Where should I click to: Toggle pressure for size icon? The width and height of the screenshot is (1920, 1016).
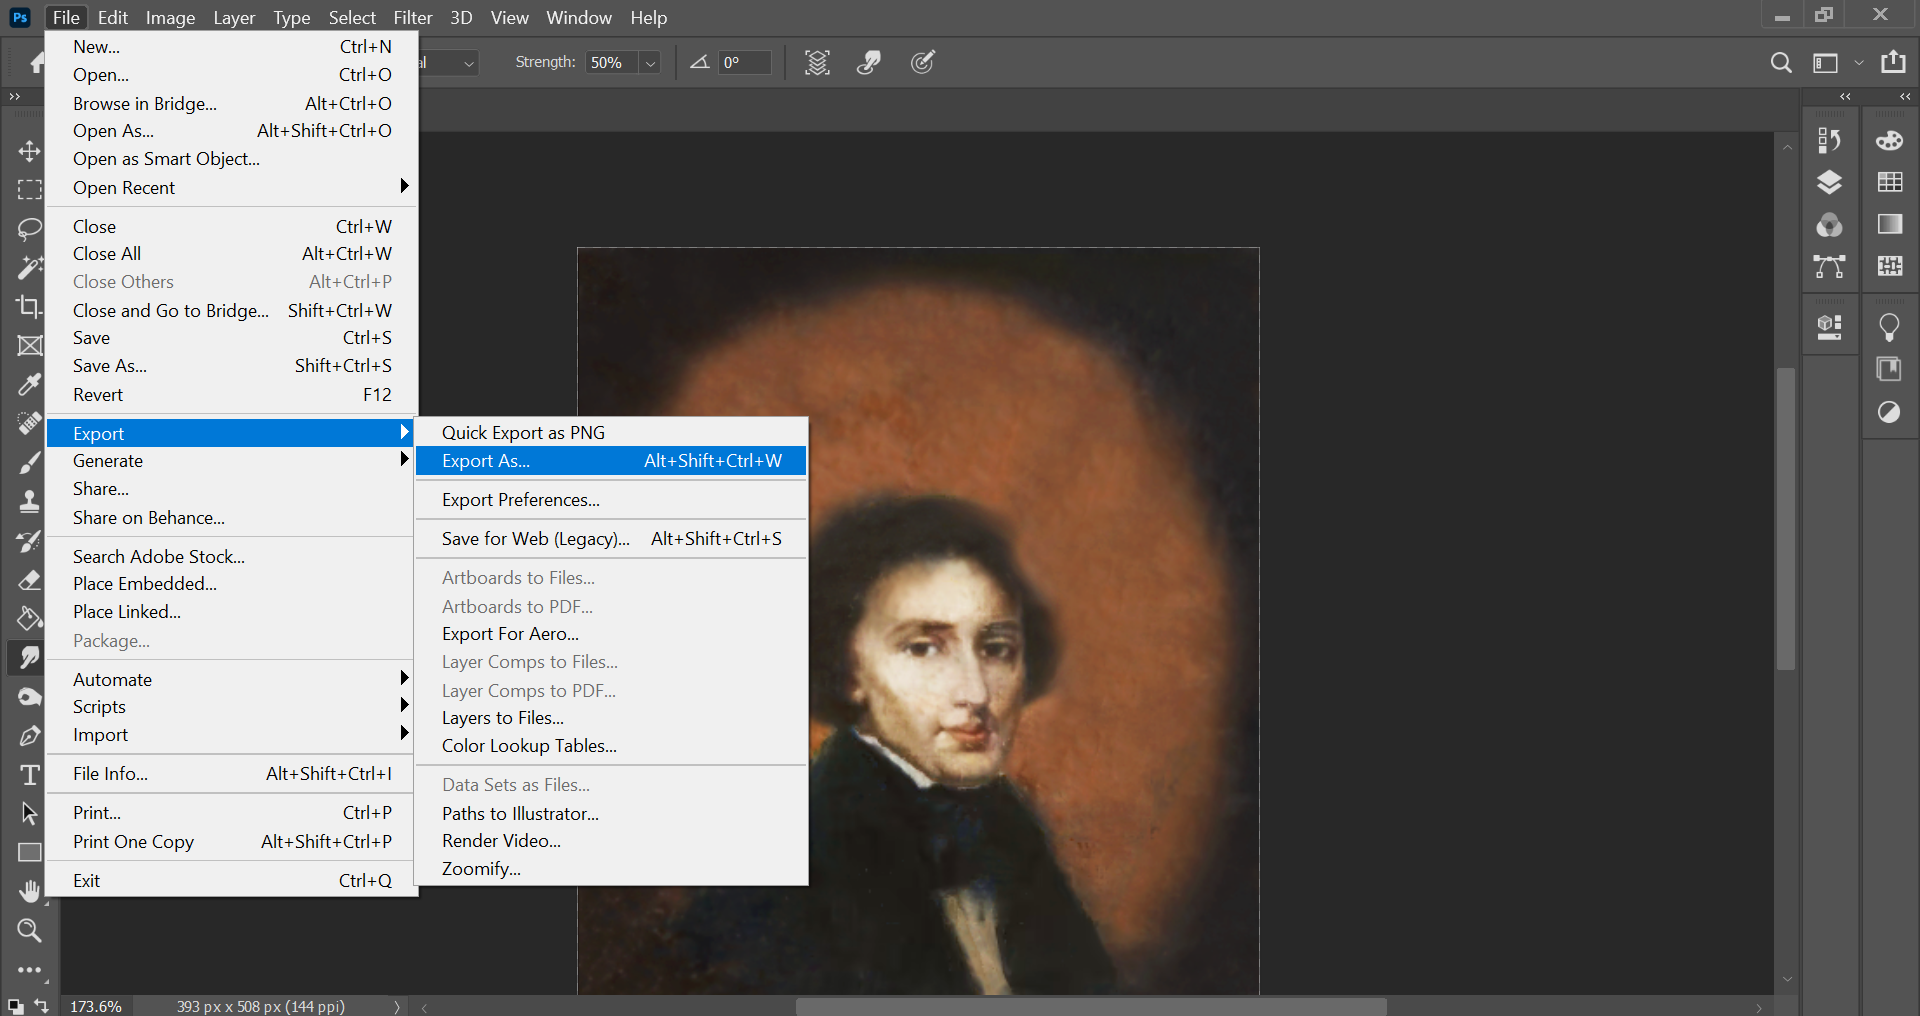[923, 63]
